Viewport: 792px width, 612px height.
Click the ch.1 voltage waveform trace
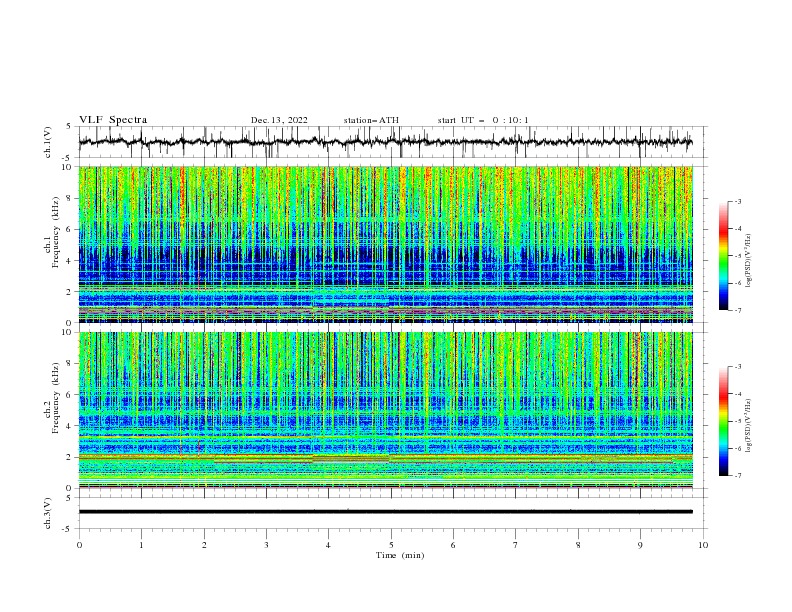click(x=385, y=142)
